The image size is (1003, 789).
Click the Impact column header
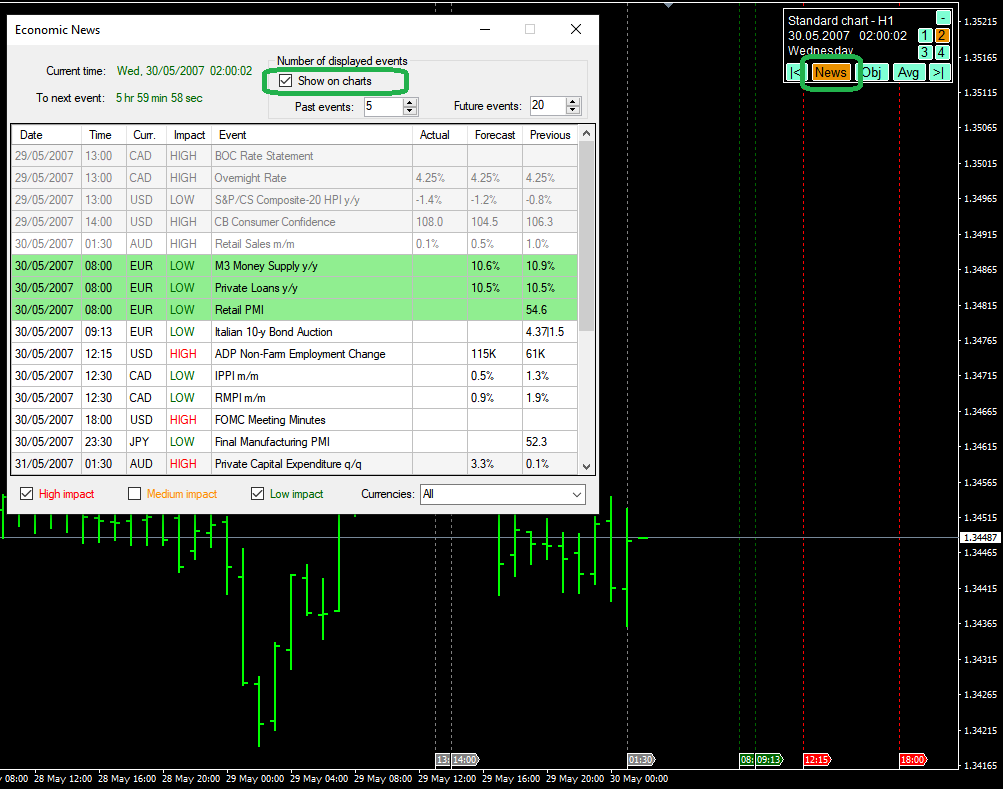(x=189, y=135)
